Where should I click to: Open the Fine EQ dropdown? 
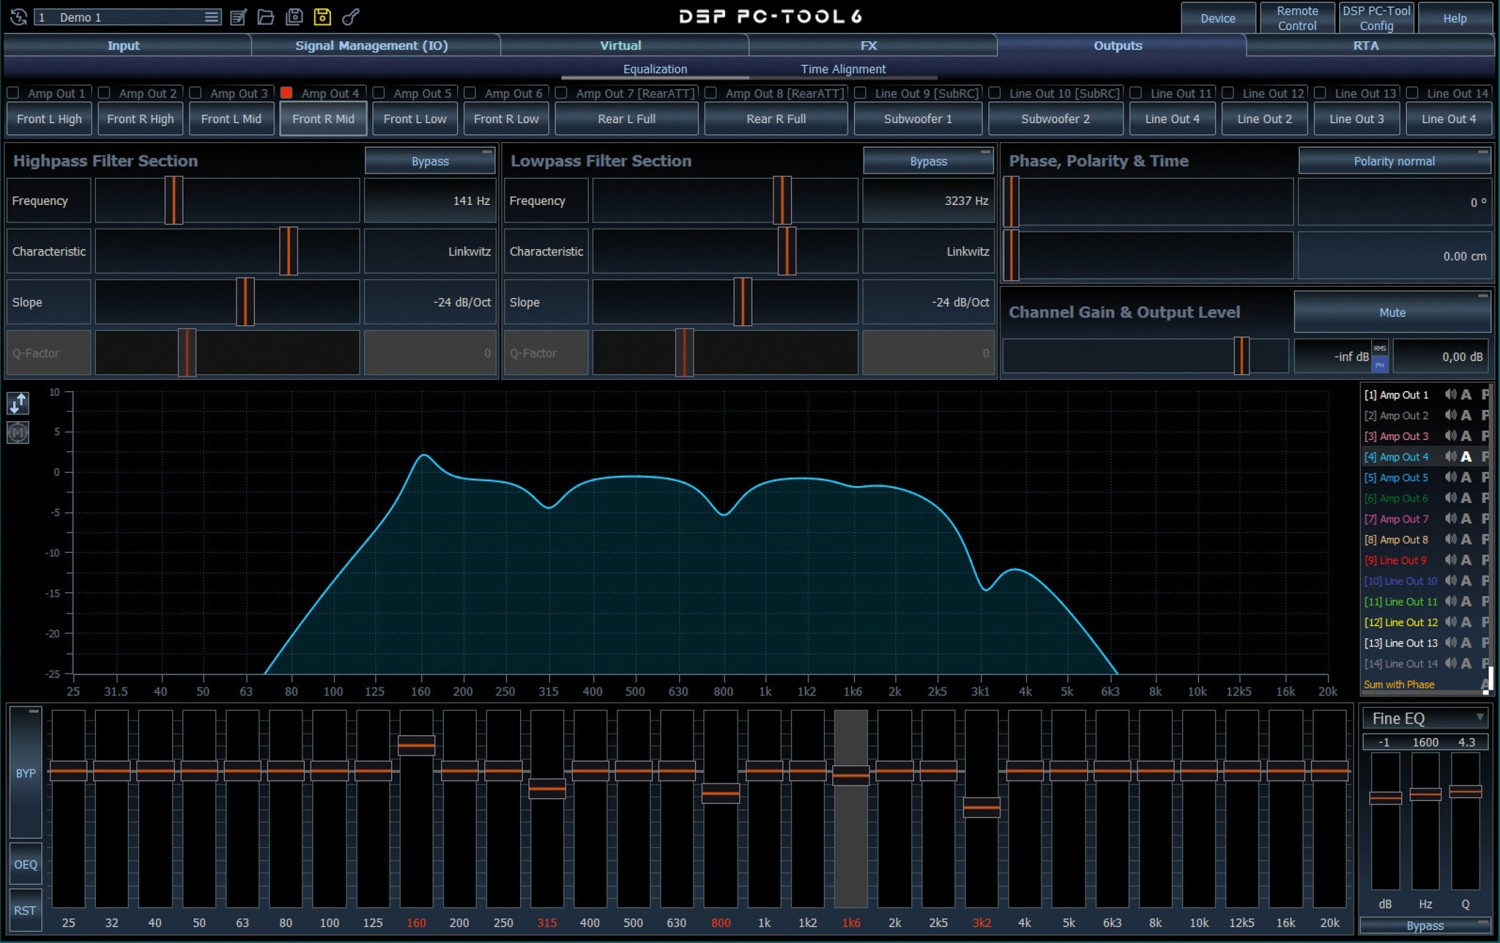(x=1426, y=718)
